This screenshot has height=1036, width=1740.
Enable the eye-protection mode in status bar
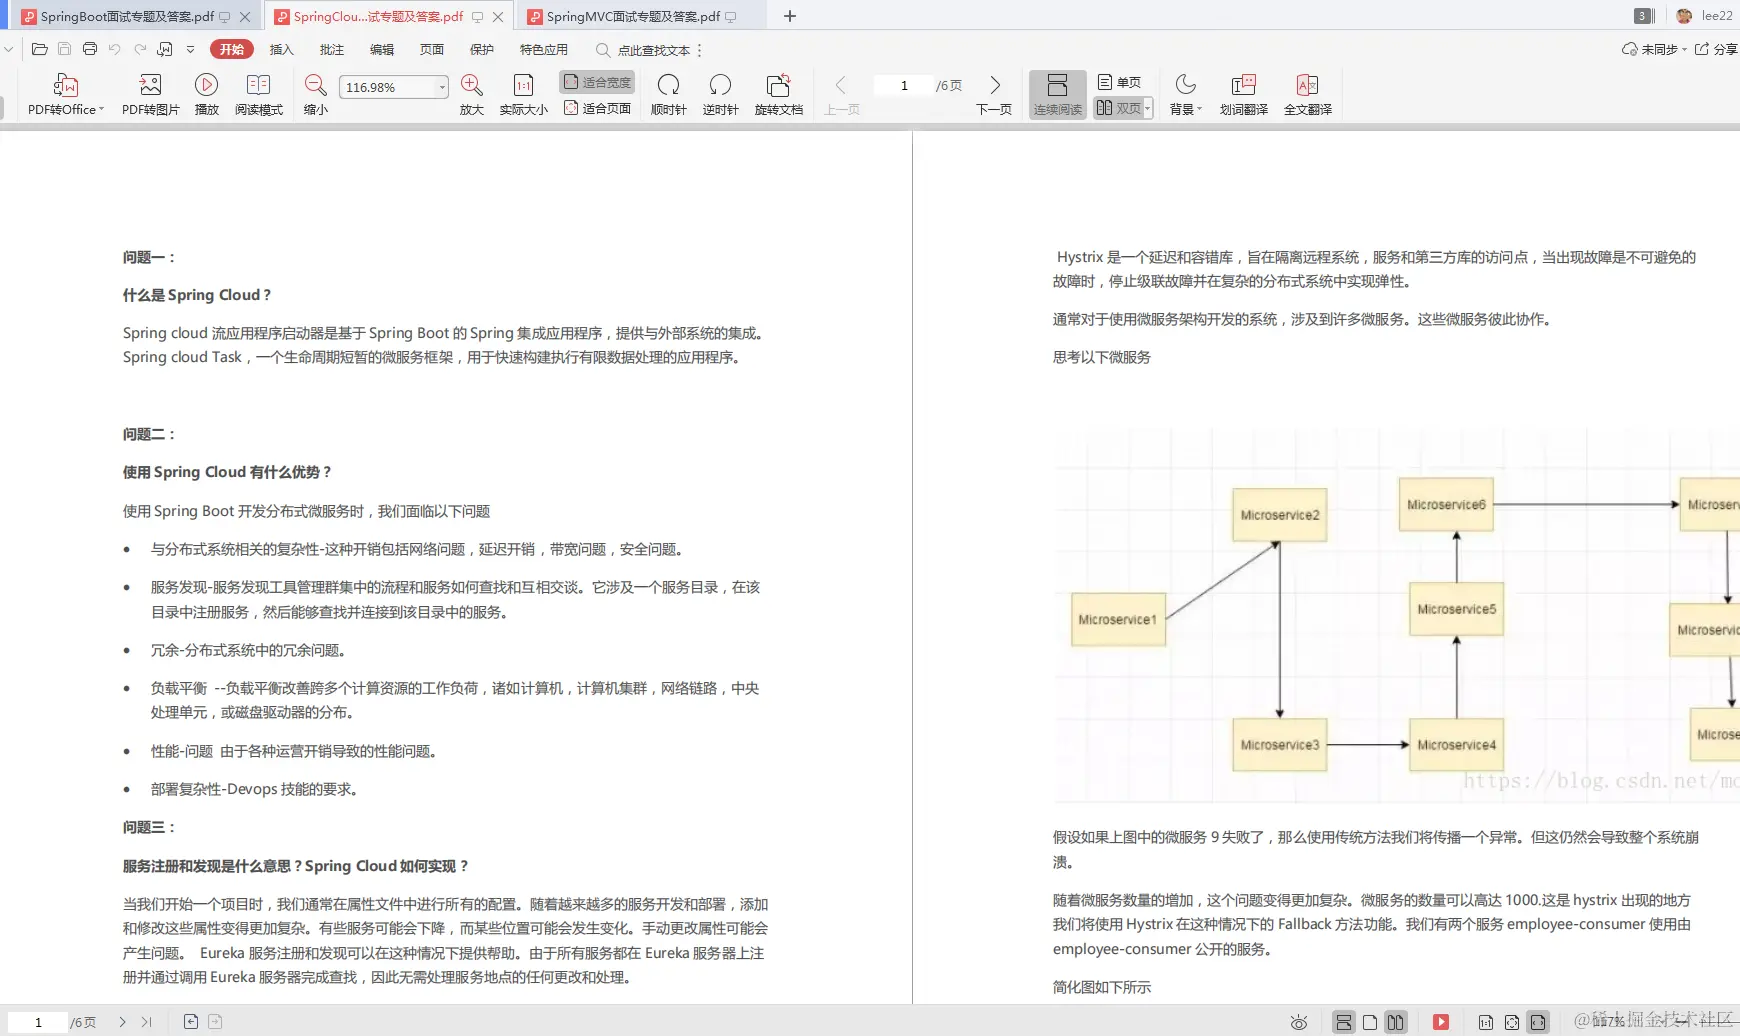pos(1297,1021)
